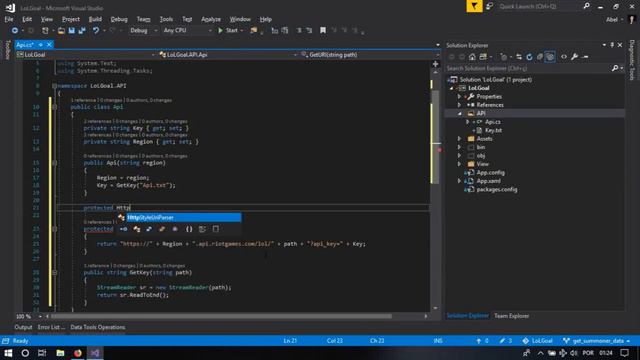Expand the View folder node
This screenshot has height=360, width=640.
(459, 164)
